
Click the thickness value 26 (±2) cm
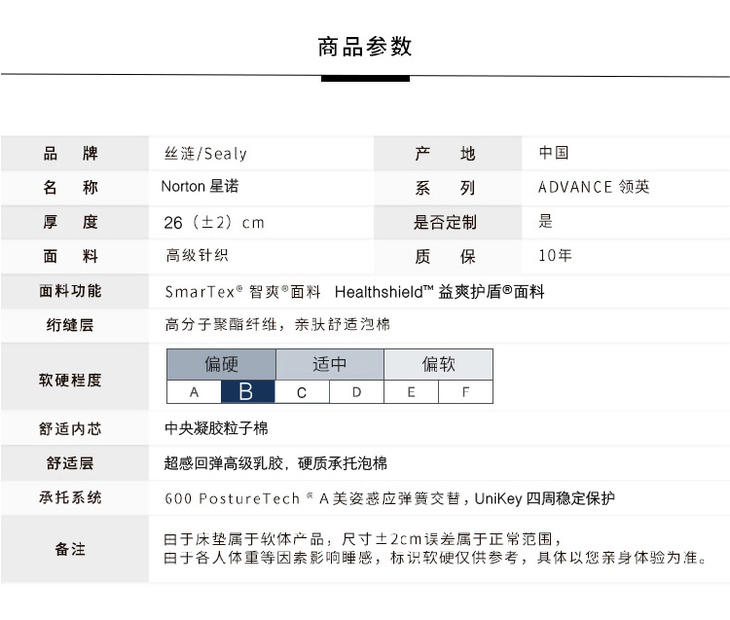tap(214, 222)
